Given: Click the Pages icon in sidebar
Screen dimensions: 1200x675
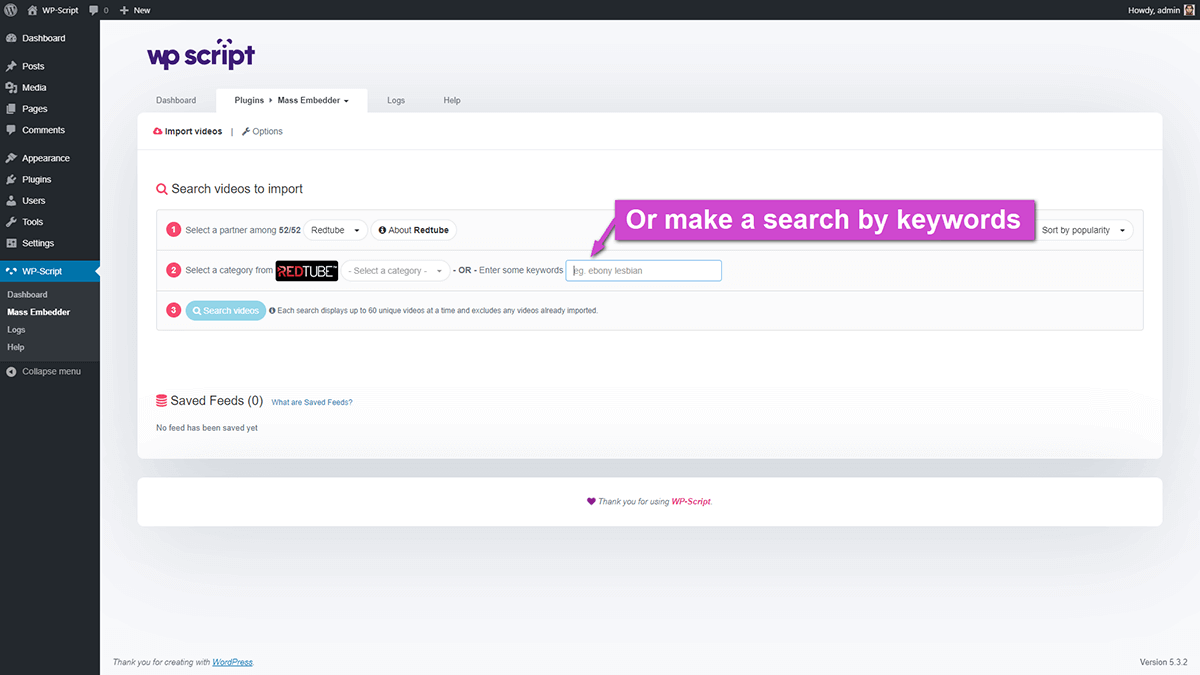Looking at the screenshot, I should coord(11,109).
